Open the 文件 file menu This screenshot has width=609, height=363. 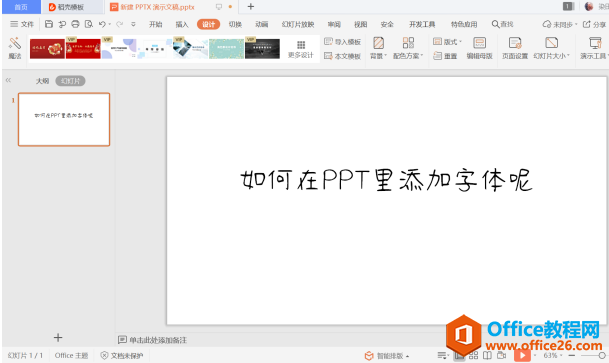22,24
